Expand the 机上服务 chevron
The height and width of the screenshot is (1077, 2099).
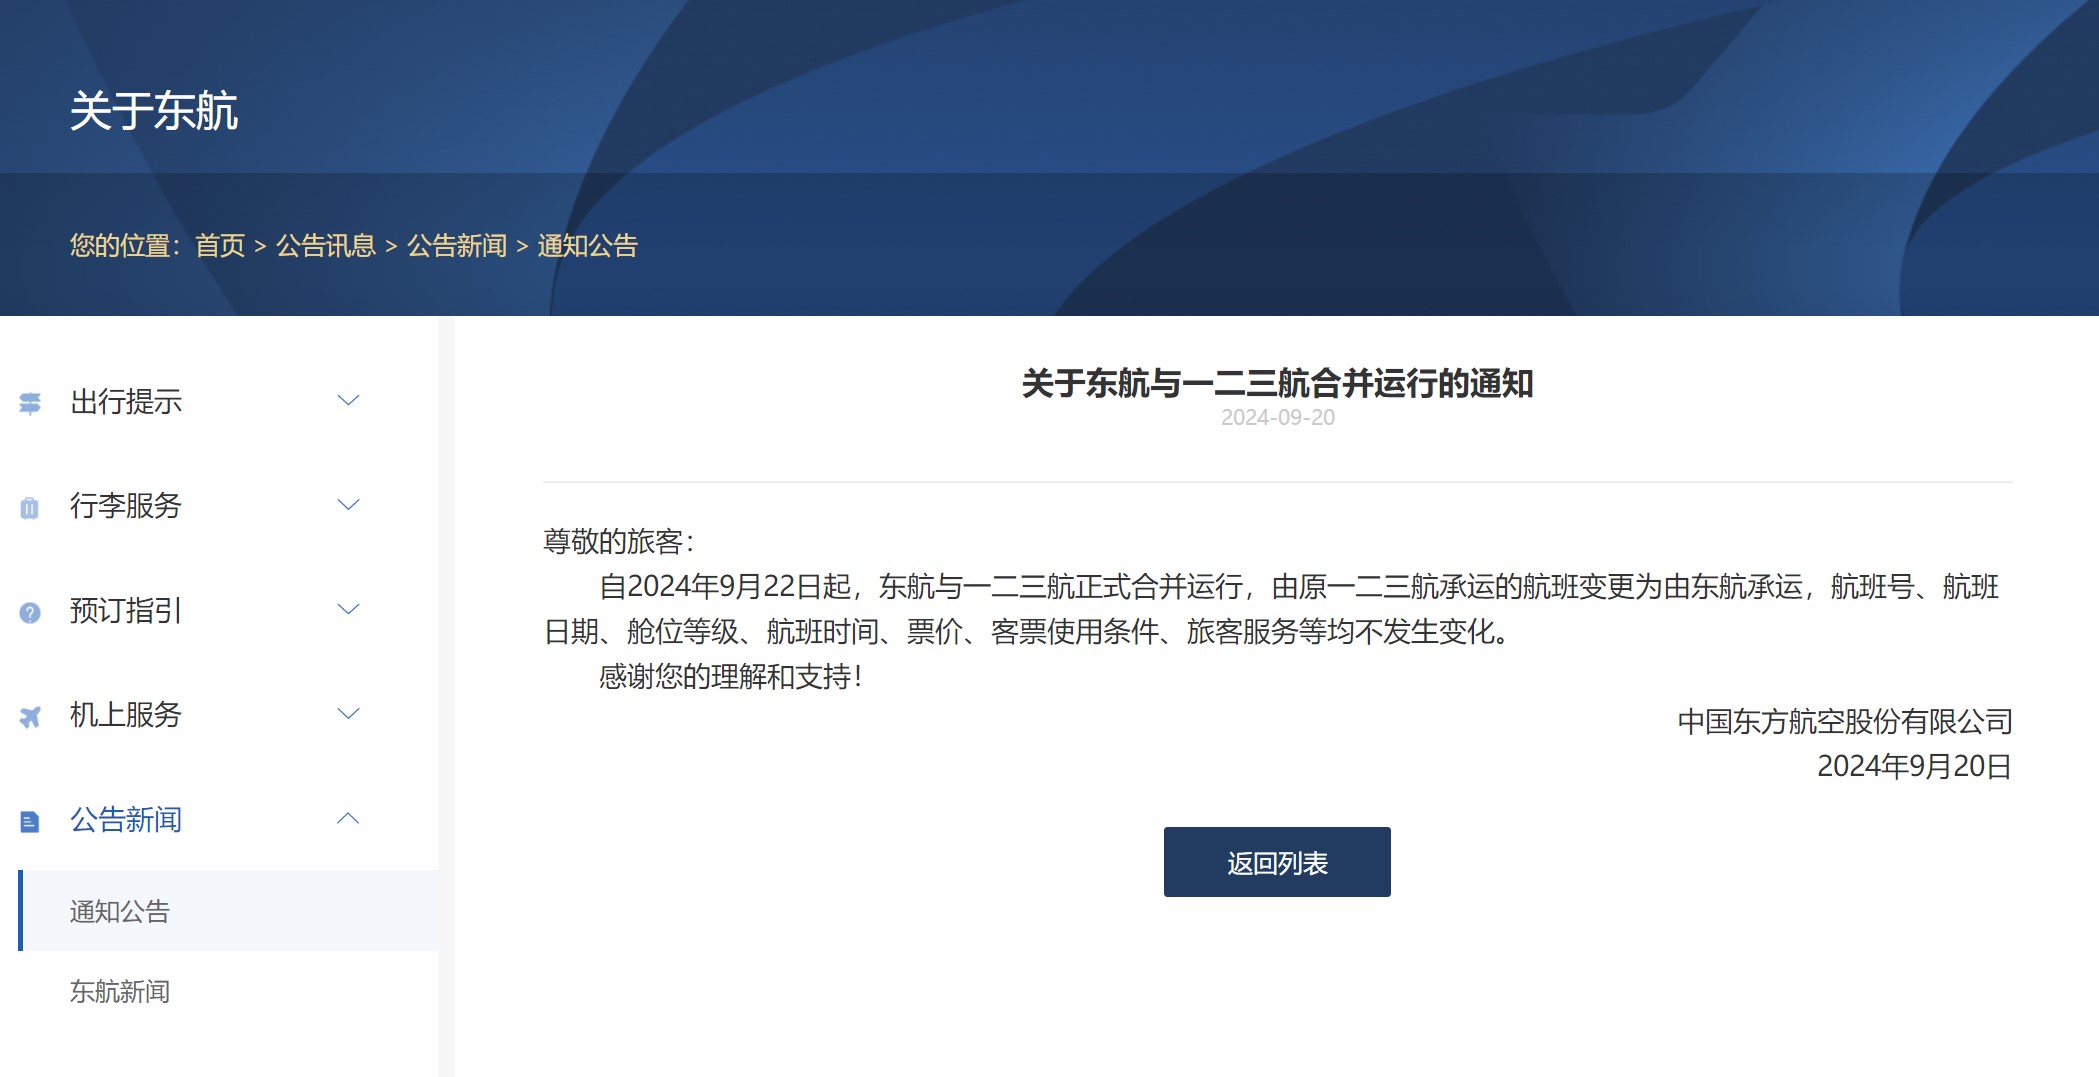coord(348,714)
